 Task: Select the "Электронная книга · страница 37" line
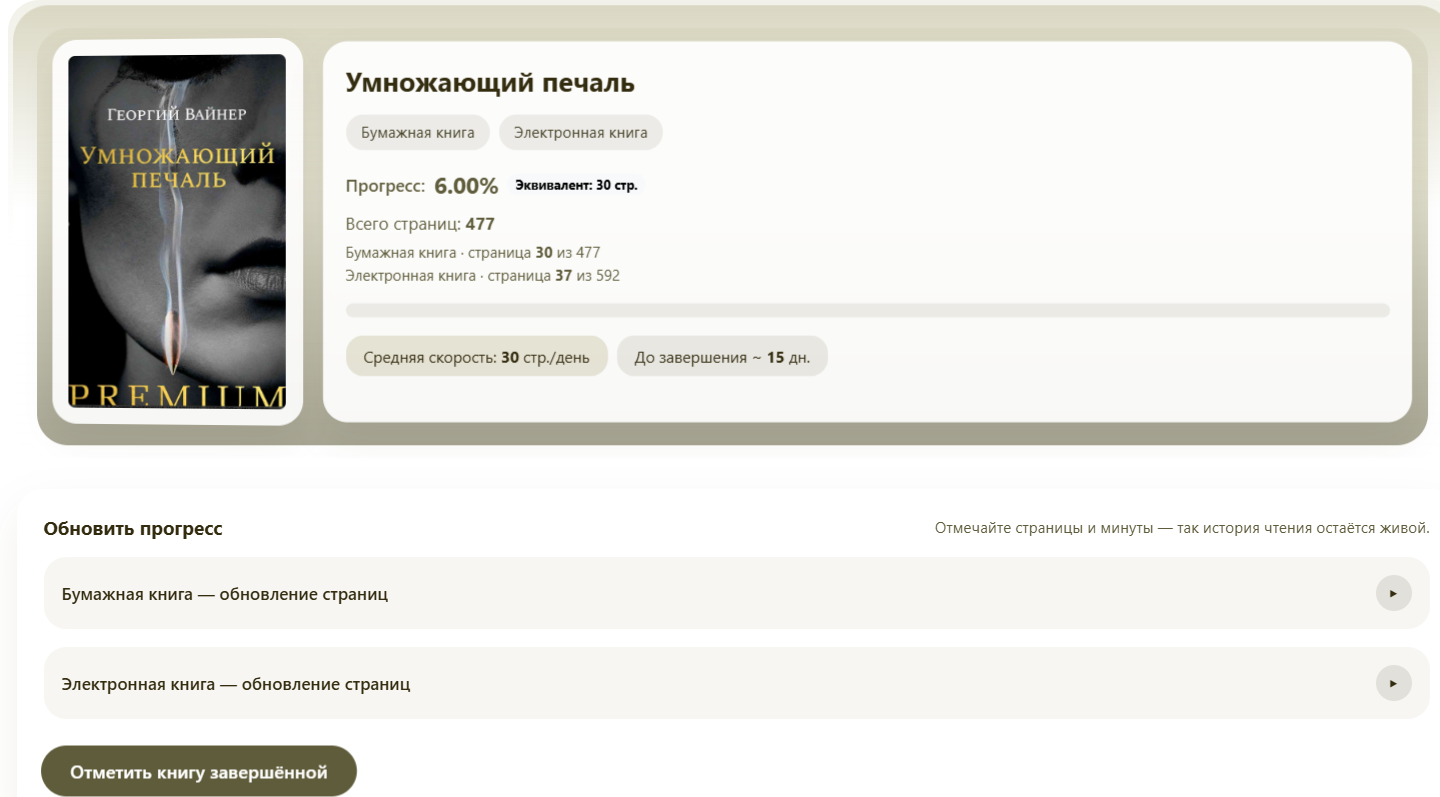(x=483, y=276)
